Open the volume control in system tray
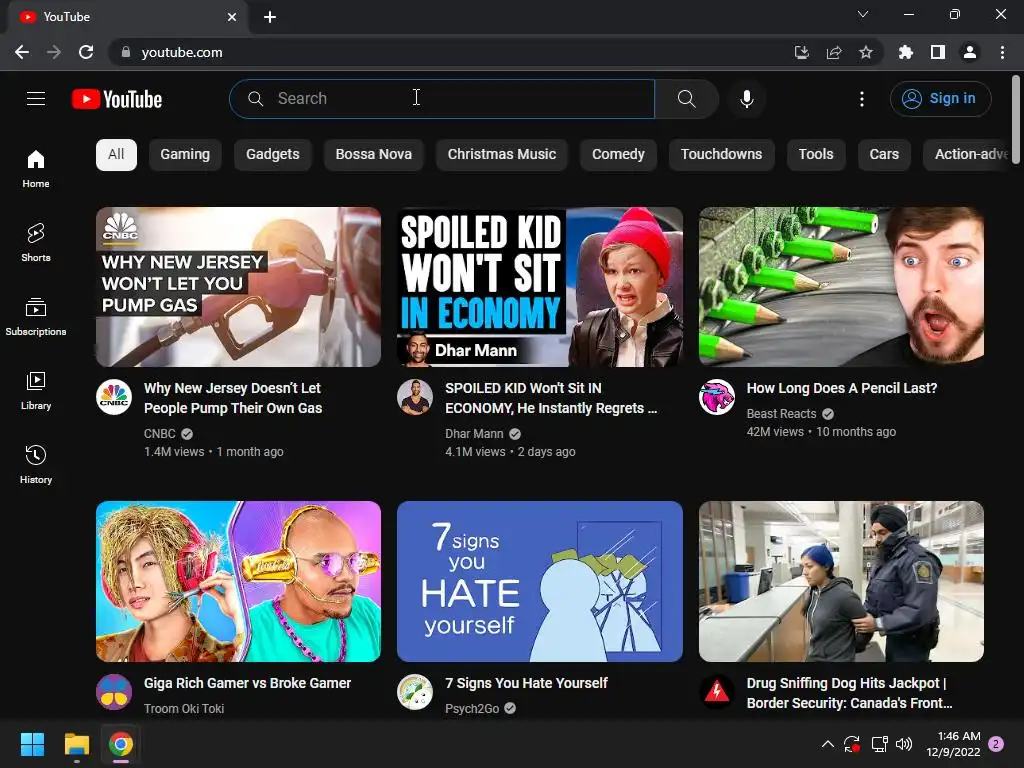Viewport: 1024px width, 768px height. click(904, 744)
